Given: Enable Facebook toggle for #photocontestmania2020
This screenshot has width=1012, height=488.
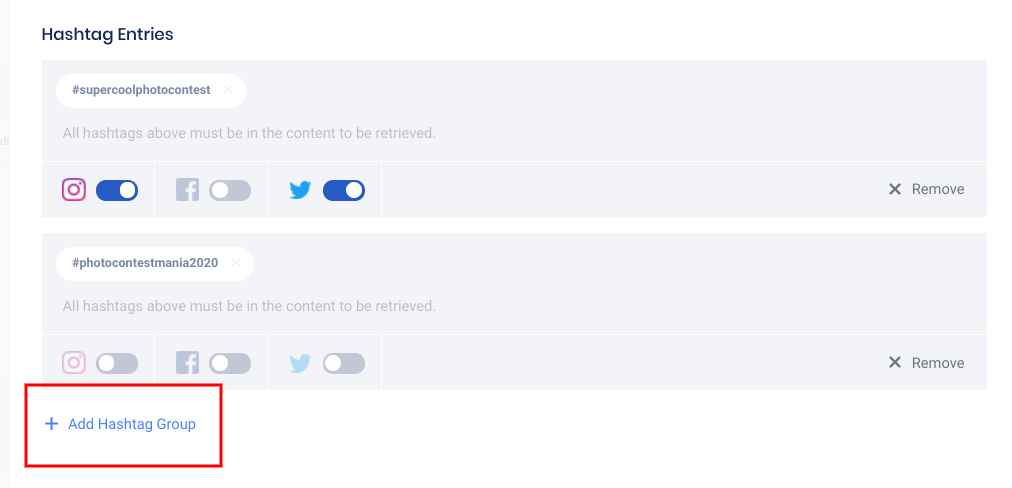Looking at the screenshot, I should [230, 363].
